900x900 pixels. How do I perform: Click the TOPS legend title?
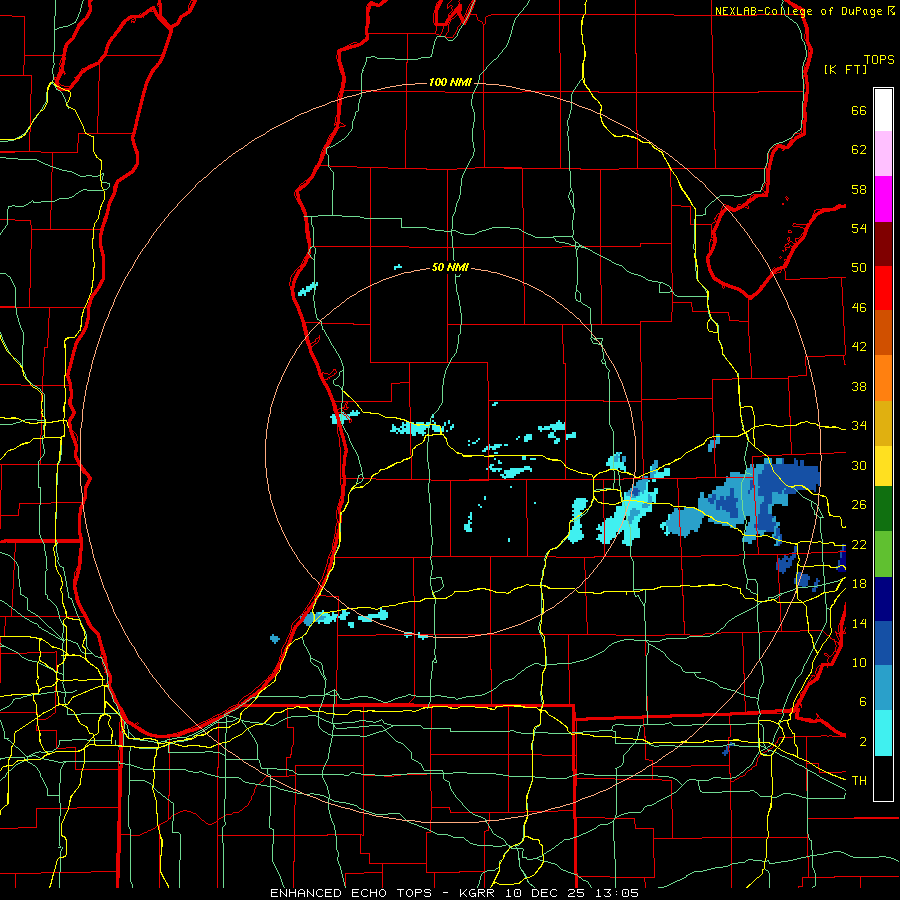point(879,60)
